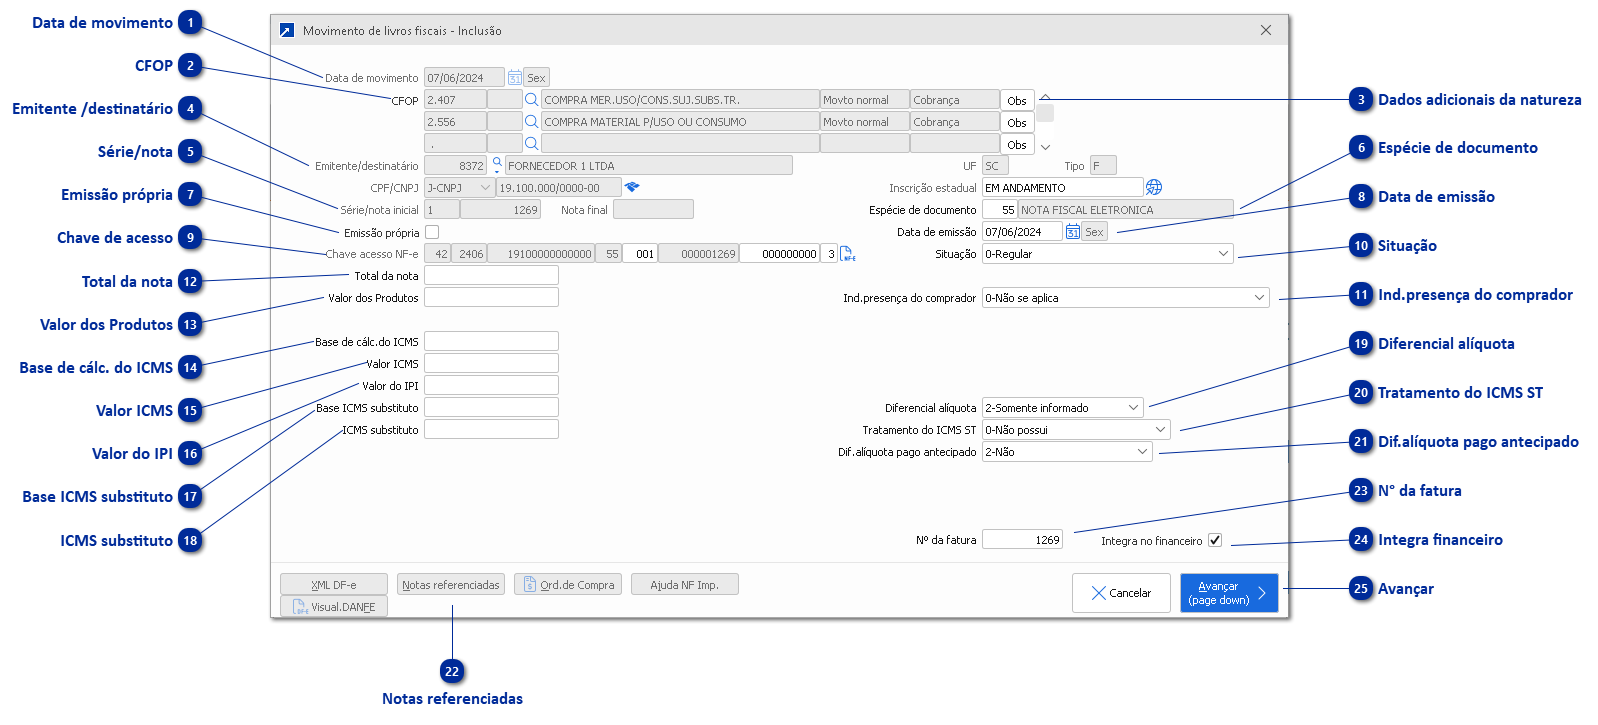Click the CNPJ number field
Image resolution: width=1598 pixels, height=725 pixels.
(559, 188)
